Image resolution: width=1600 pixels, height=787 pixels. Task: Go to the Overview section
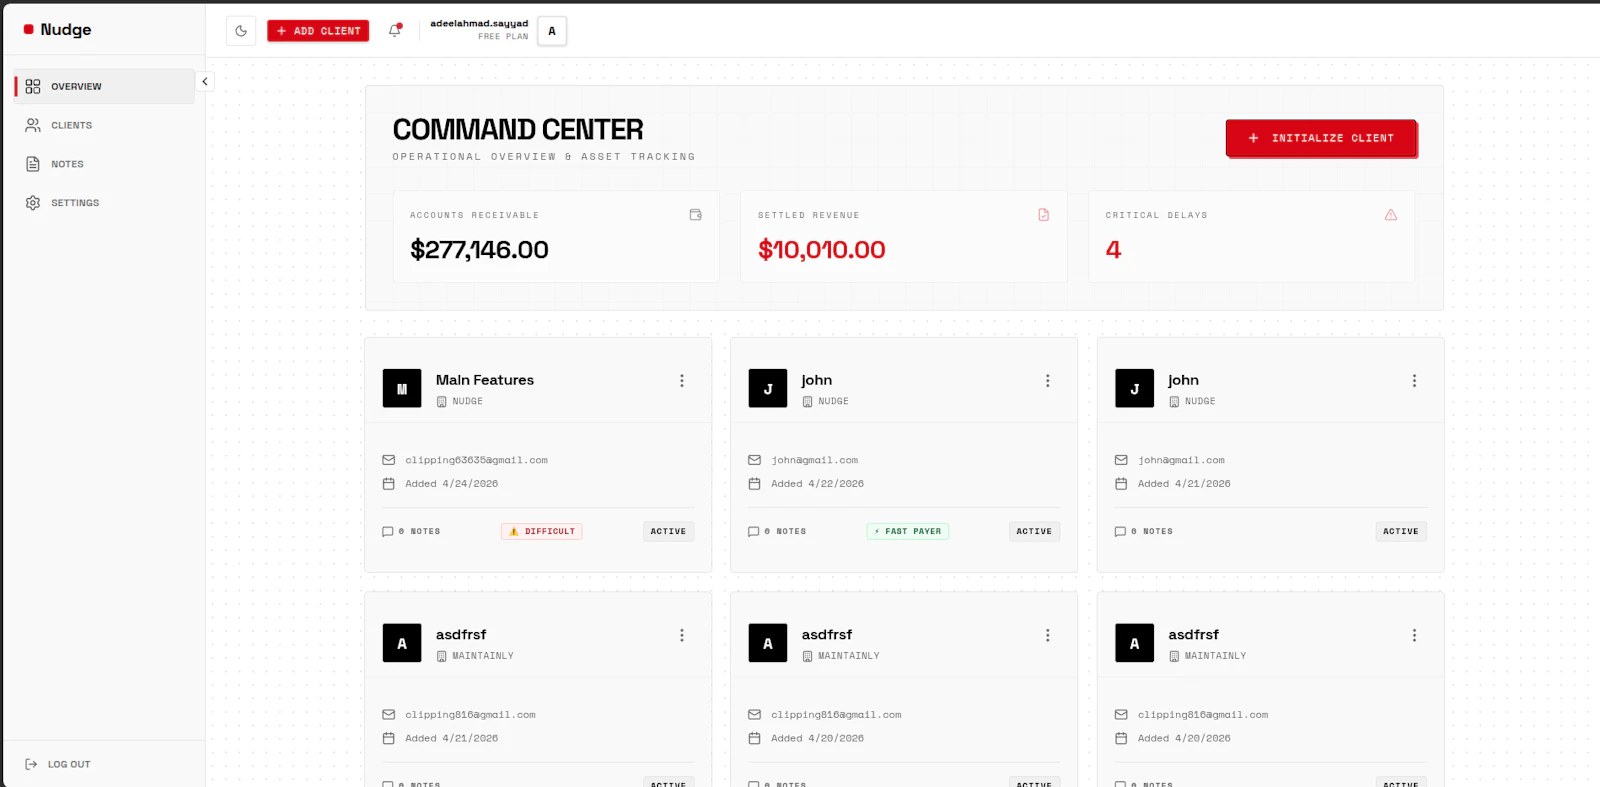[x=104, y=87]
